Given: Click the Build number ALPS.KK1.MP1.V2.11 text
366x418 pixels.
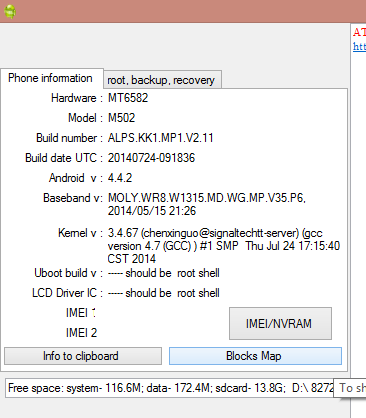Looking at the screenshot, I should (160, 138).
